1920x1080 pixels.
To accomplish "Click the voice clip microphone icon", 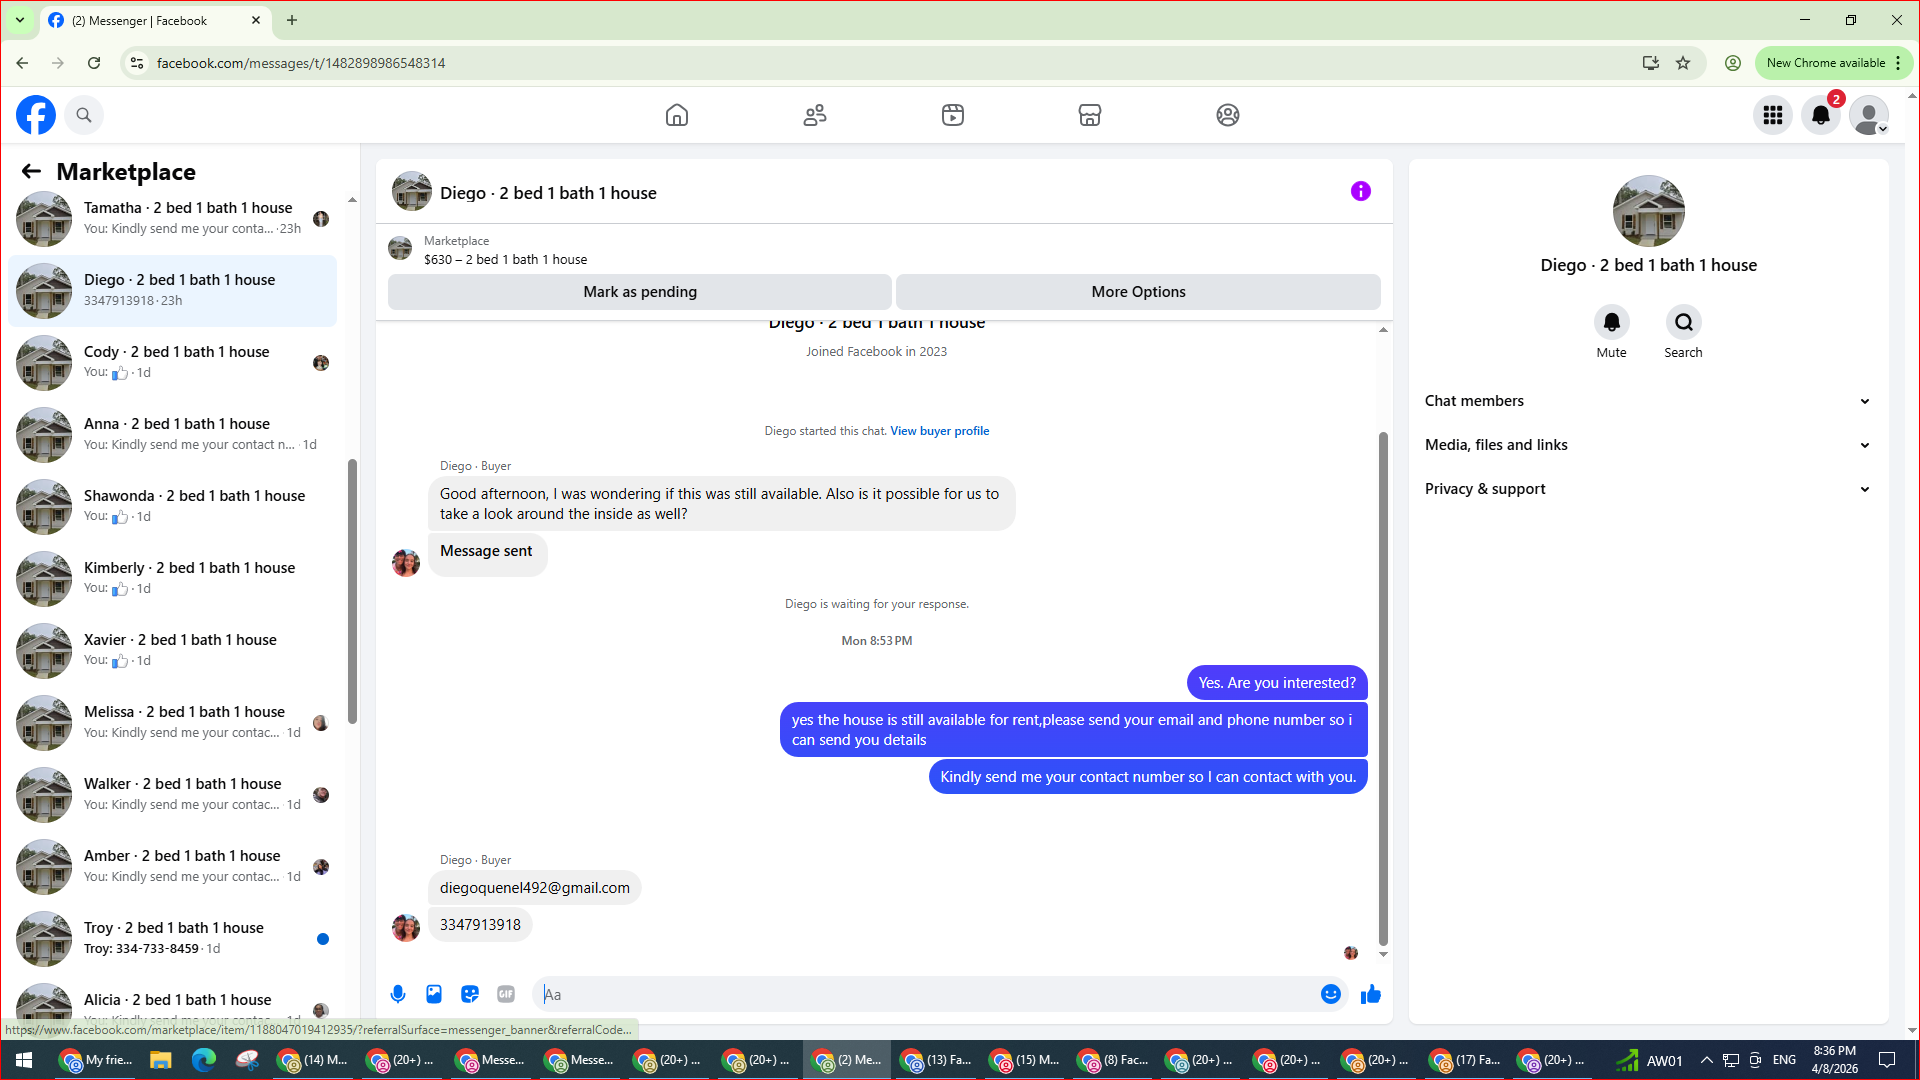I will 398,994.
